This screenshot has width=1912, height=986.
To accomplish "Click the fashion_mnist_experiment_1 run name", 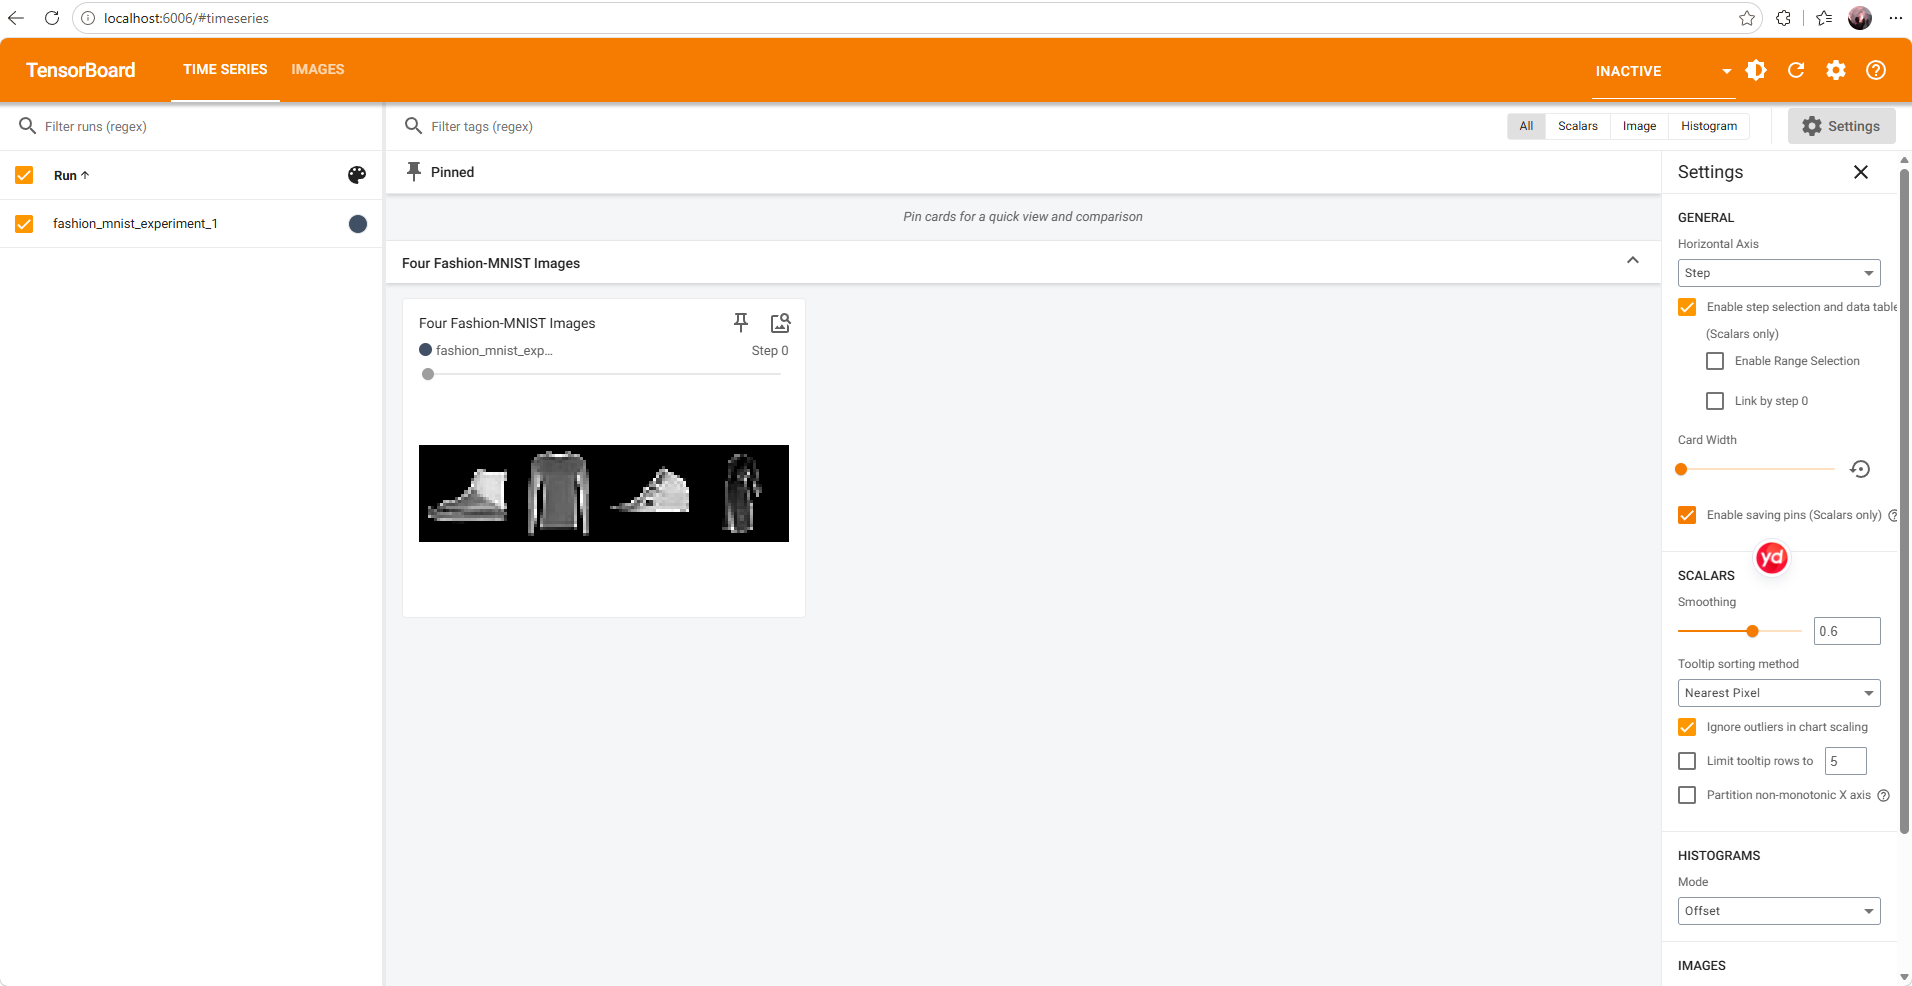I will tap(135, 224).
